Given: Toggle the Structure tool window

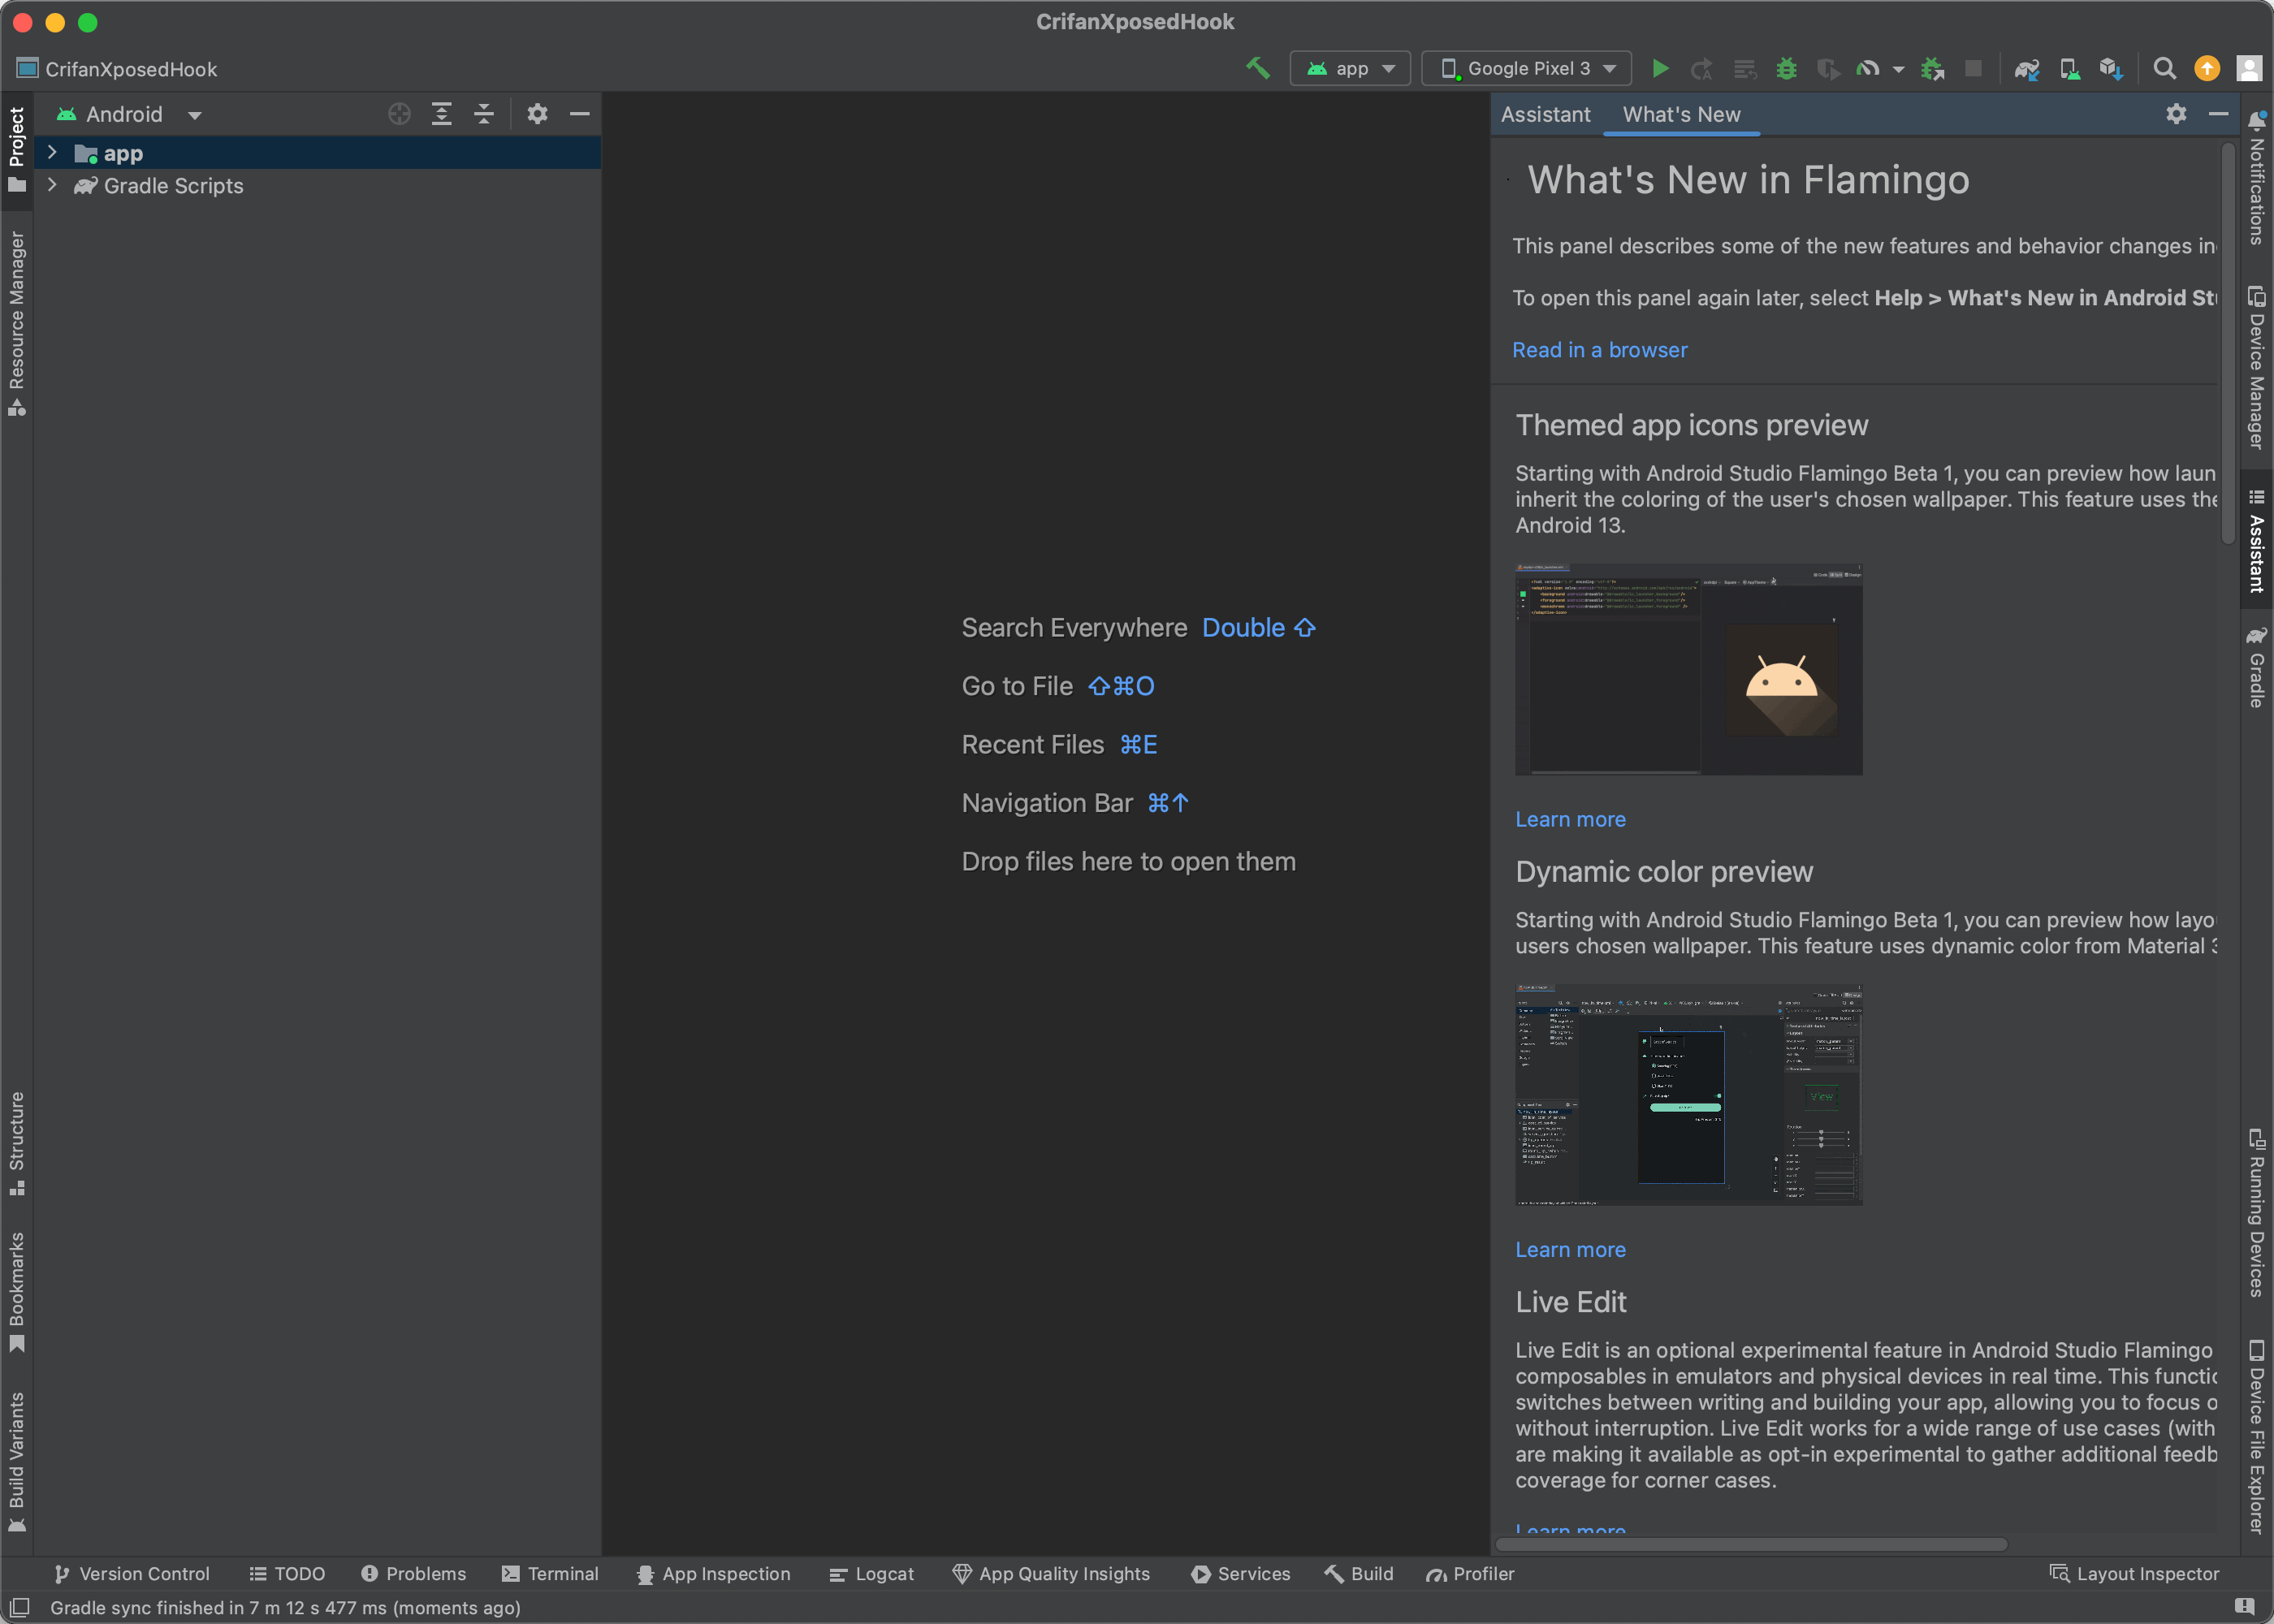Looking at the screenshot, I should [16, 1143].
